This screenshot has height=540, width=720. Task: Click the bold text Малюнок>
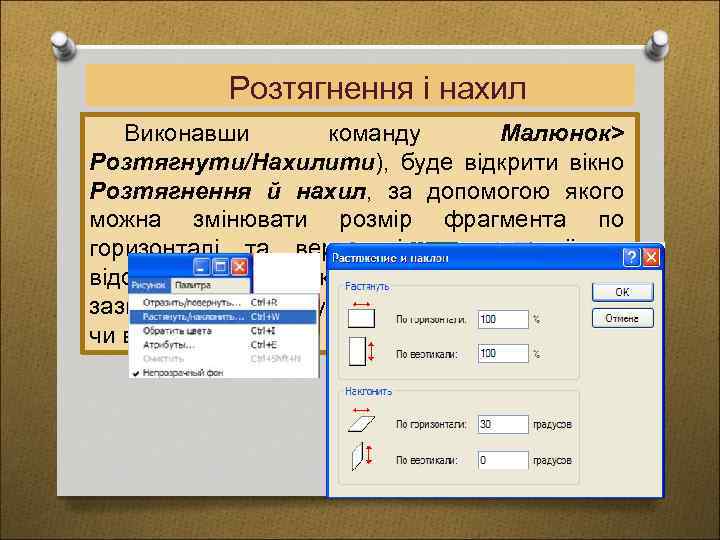click(562, 134)
